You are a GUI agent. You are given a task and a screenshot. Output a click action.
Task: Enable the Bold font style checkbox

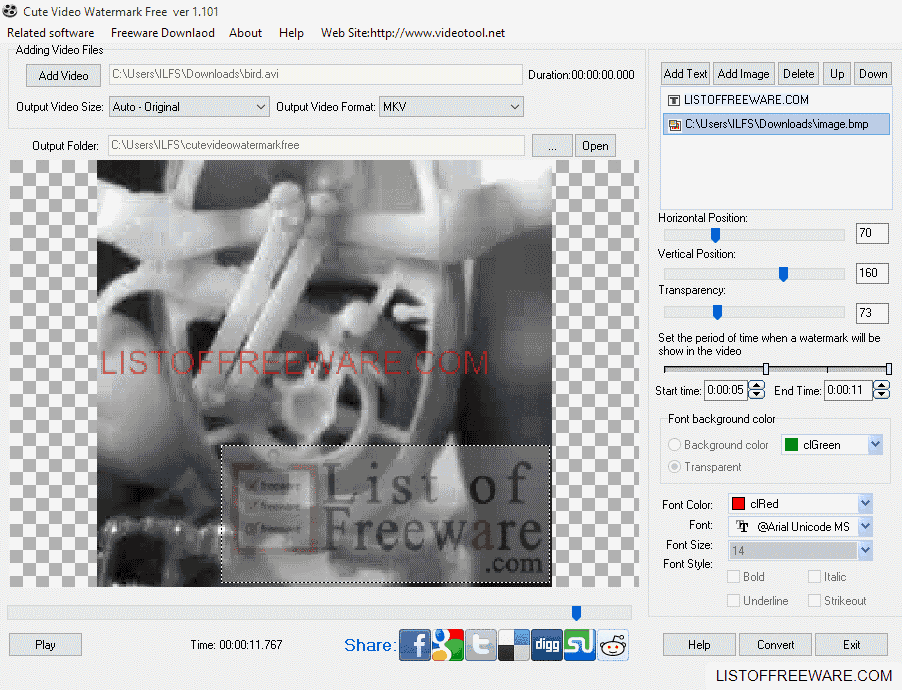(733, 577)
